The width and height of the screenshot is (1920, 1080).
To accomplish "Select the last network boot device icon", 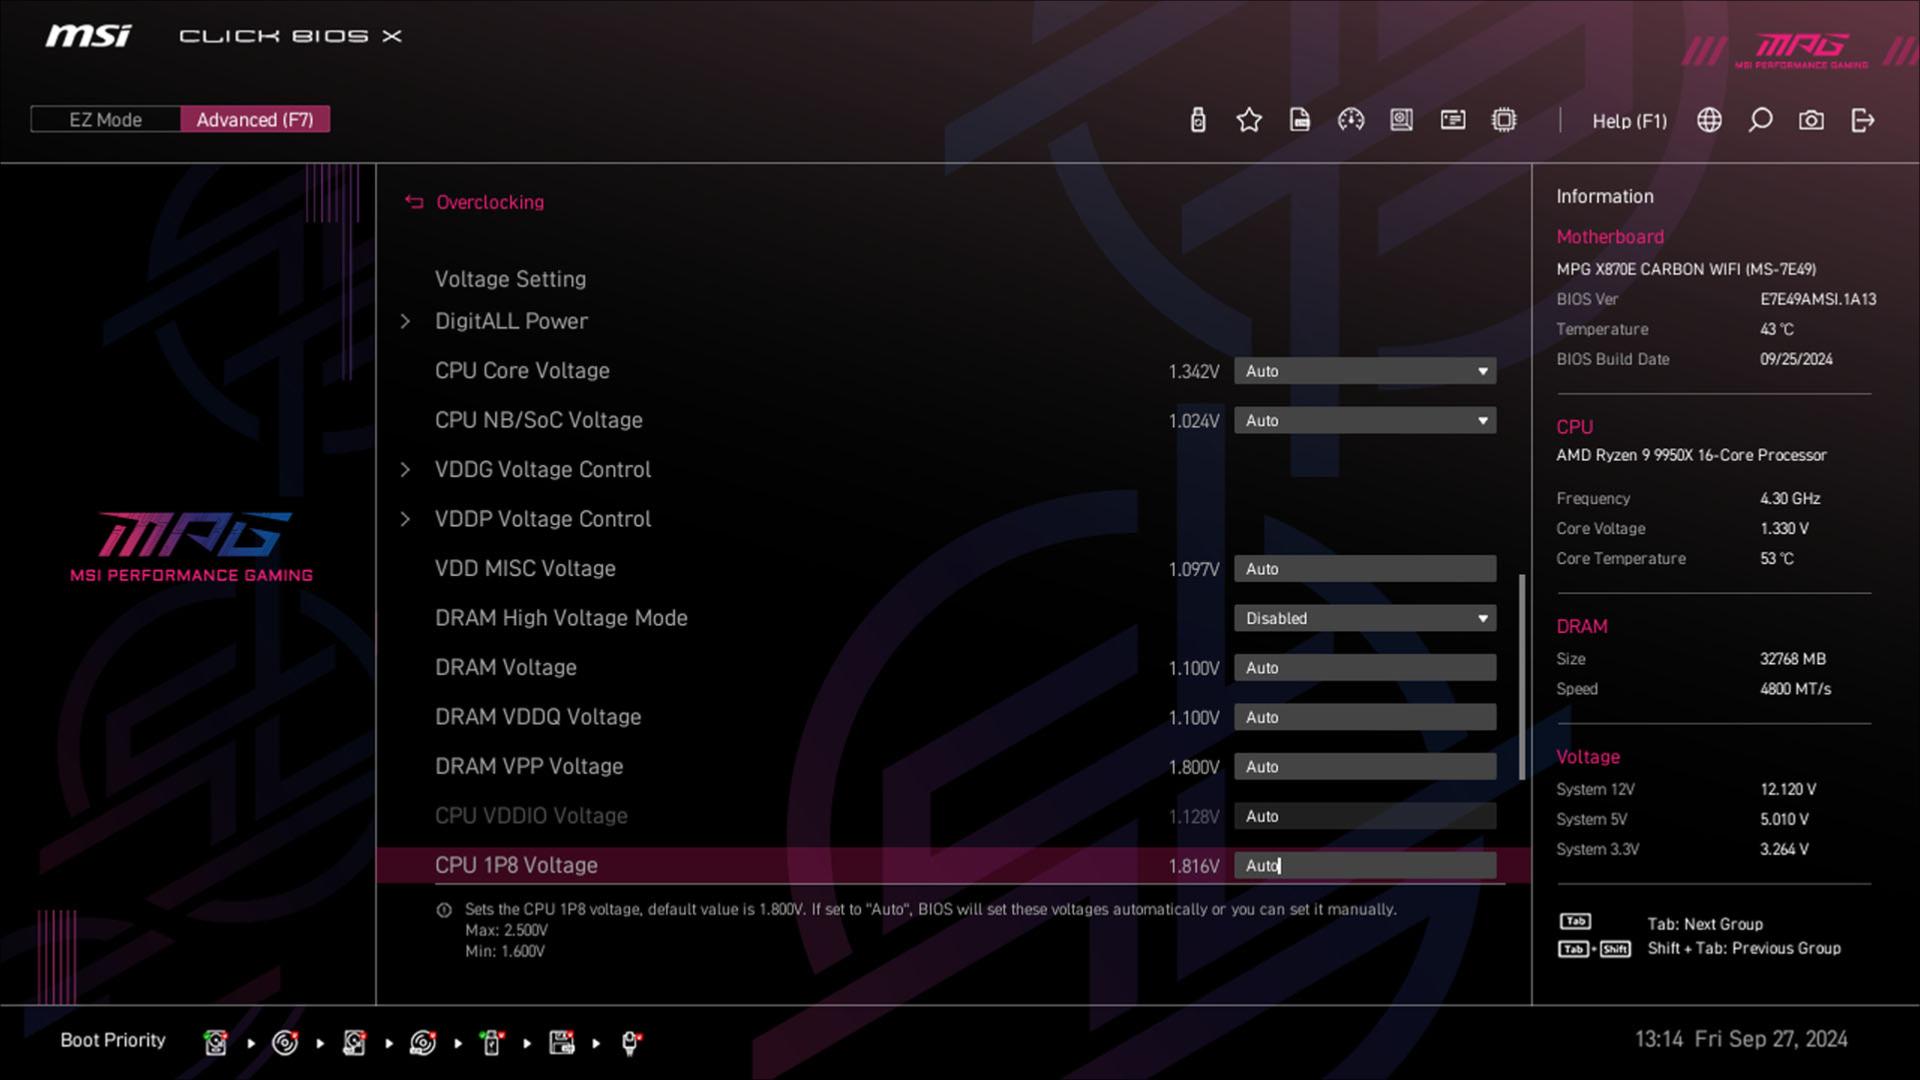I will (631, 1042).
